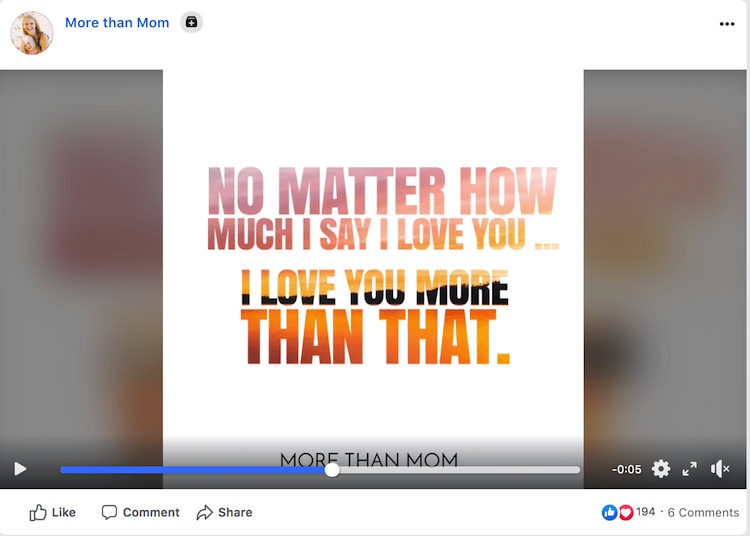
Task: Share this post
Action: tap(224, 512)
